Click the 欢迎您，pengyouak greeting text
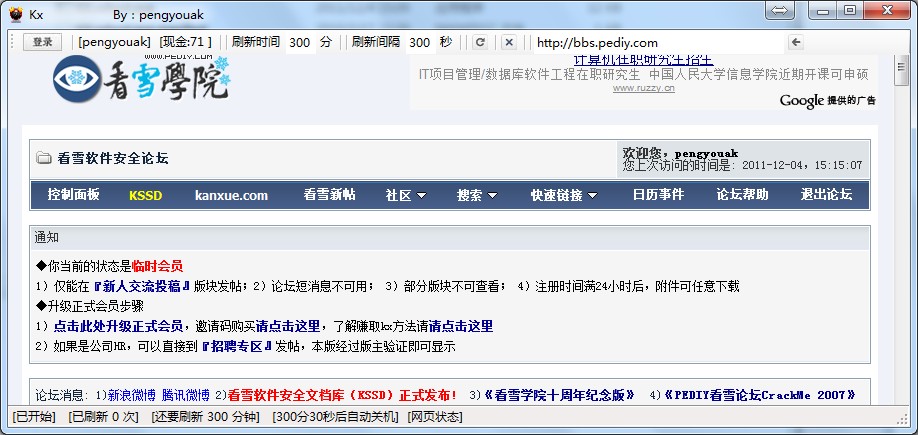This screenshot has height=435, width=918. [x=680, y=153]
